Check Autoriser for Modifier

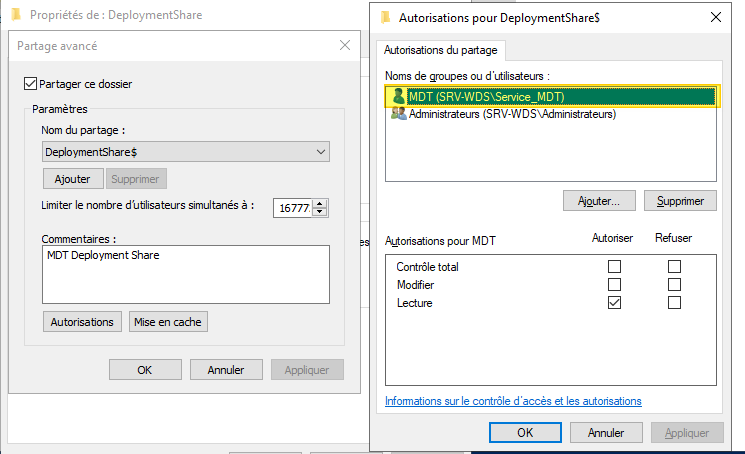[614, 284]
